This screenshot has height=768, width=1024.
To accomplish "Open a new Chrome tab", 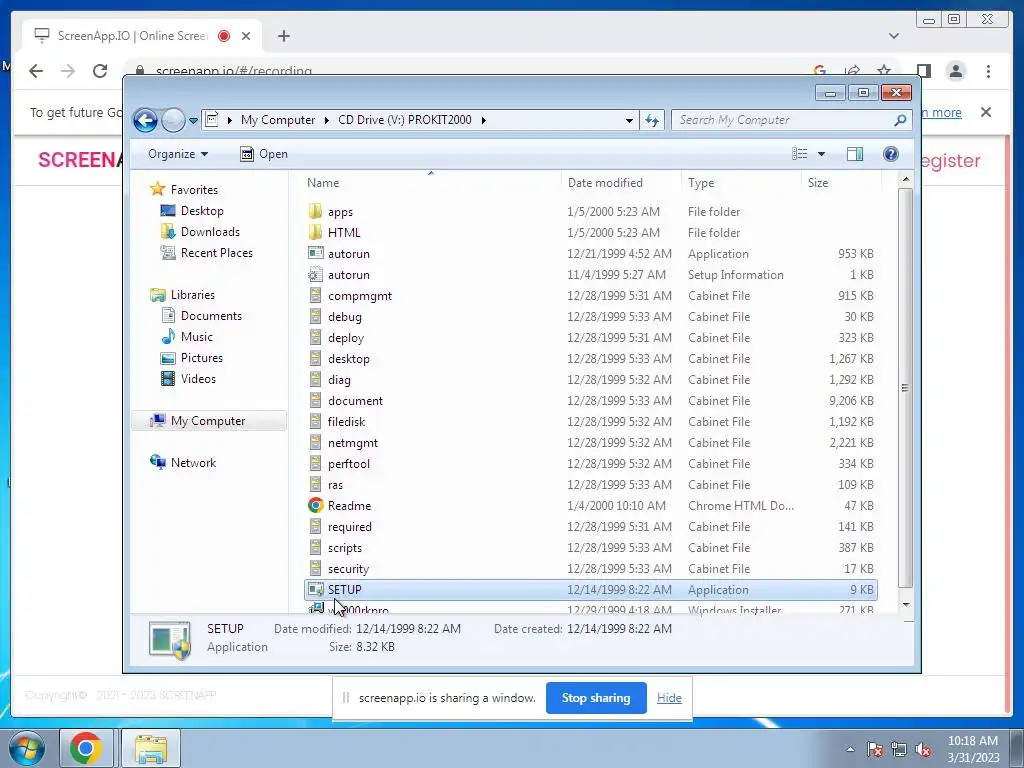I will (283, 36).
